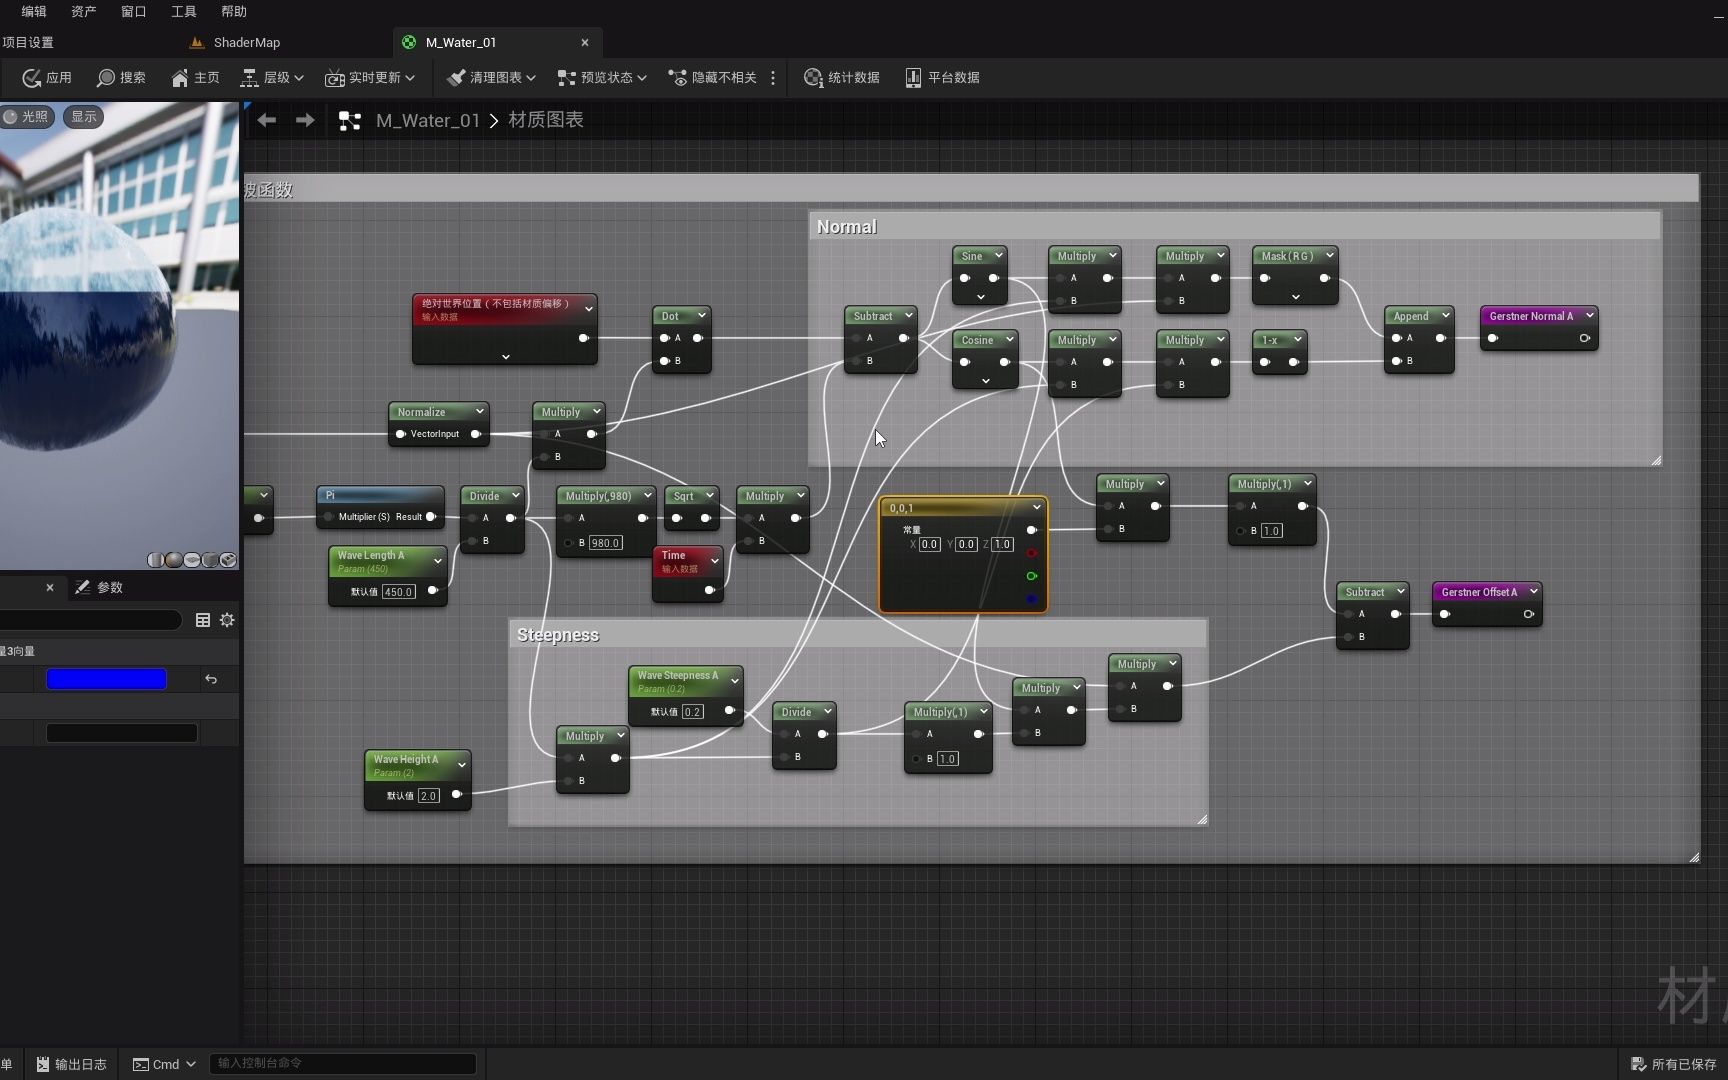
Task: Expand the absolute world position node bottom arrow
Action: [x=505, y=357]
